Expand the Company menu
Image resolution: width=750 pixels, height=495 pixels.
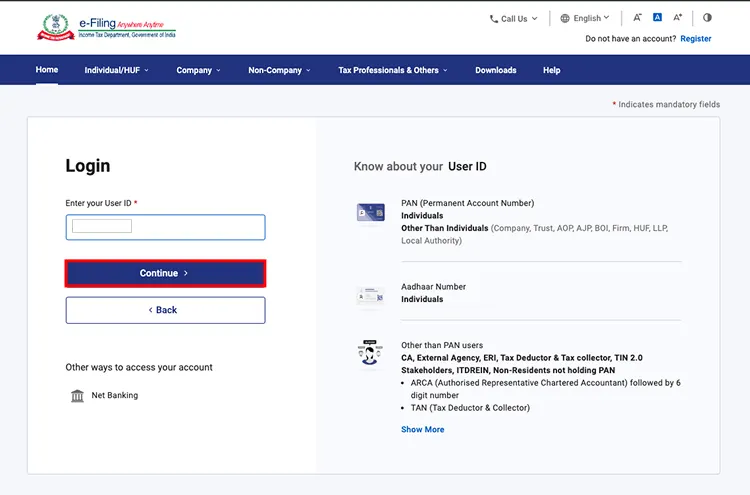pos(199,70)
